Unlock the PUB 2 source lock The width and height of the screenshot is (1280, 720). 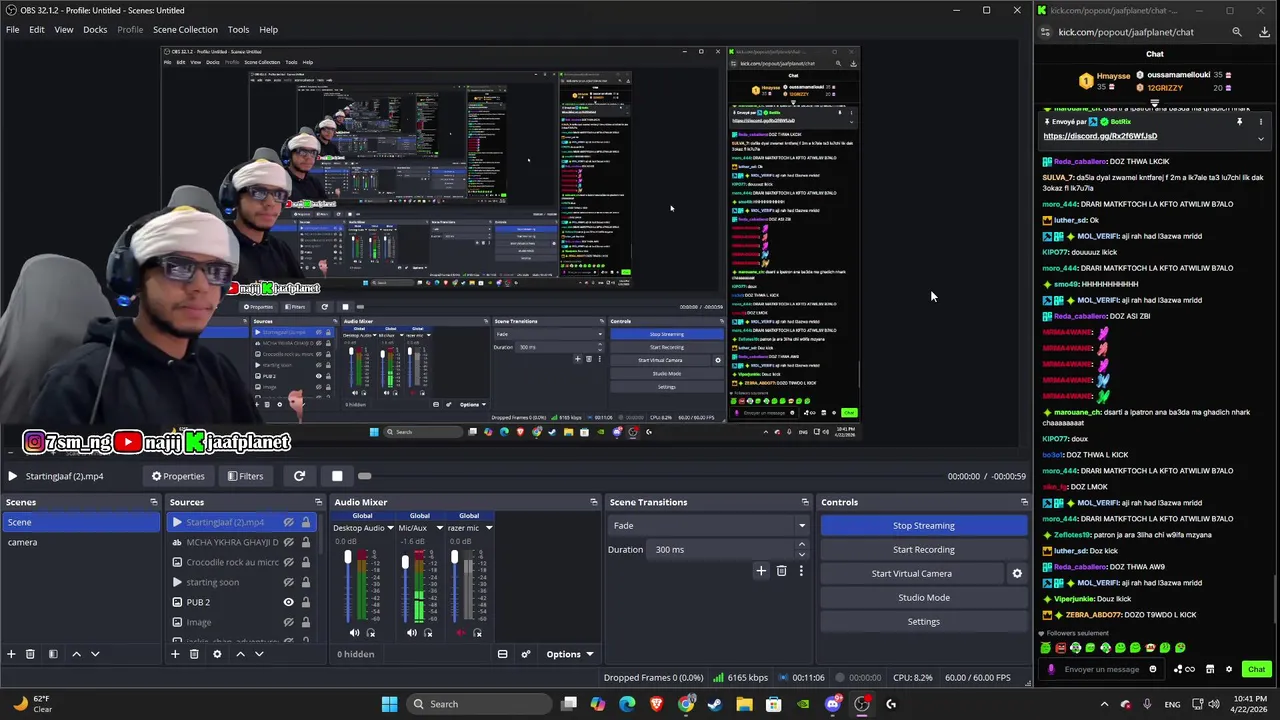[x=305, y=602]
